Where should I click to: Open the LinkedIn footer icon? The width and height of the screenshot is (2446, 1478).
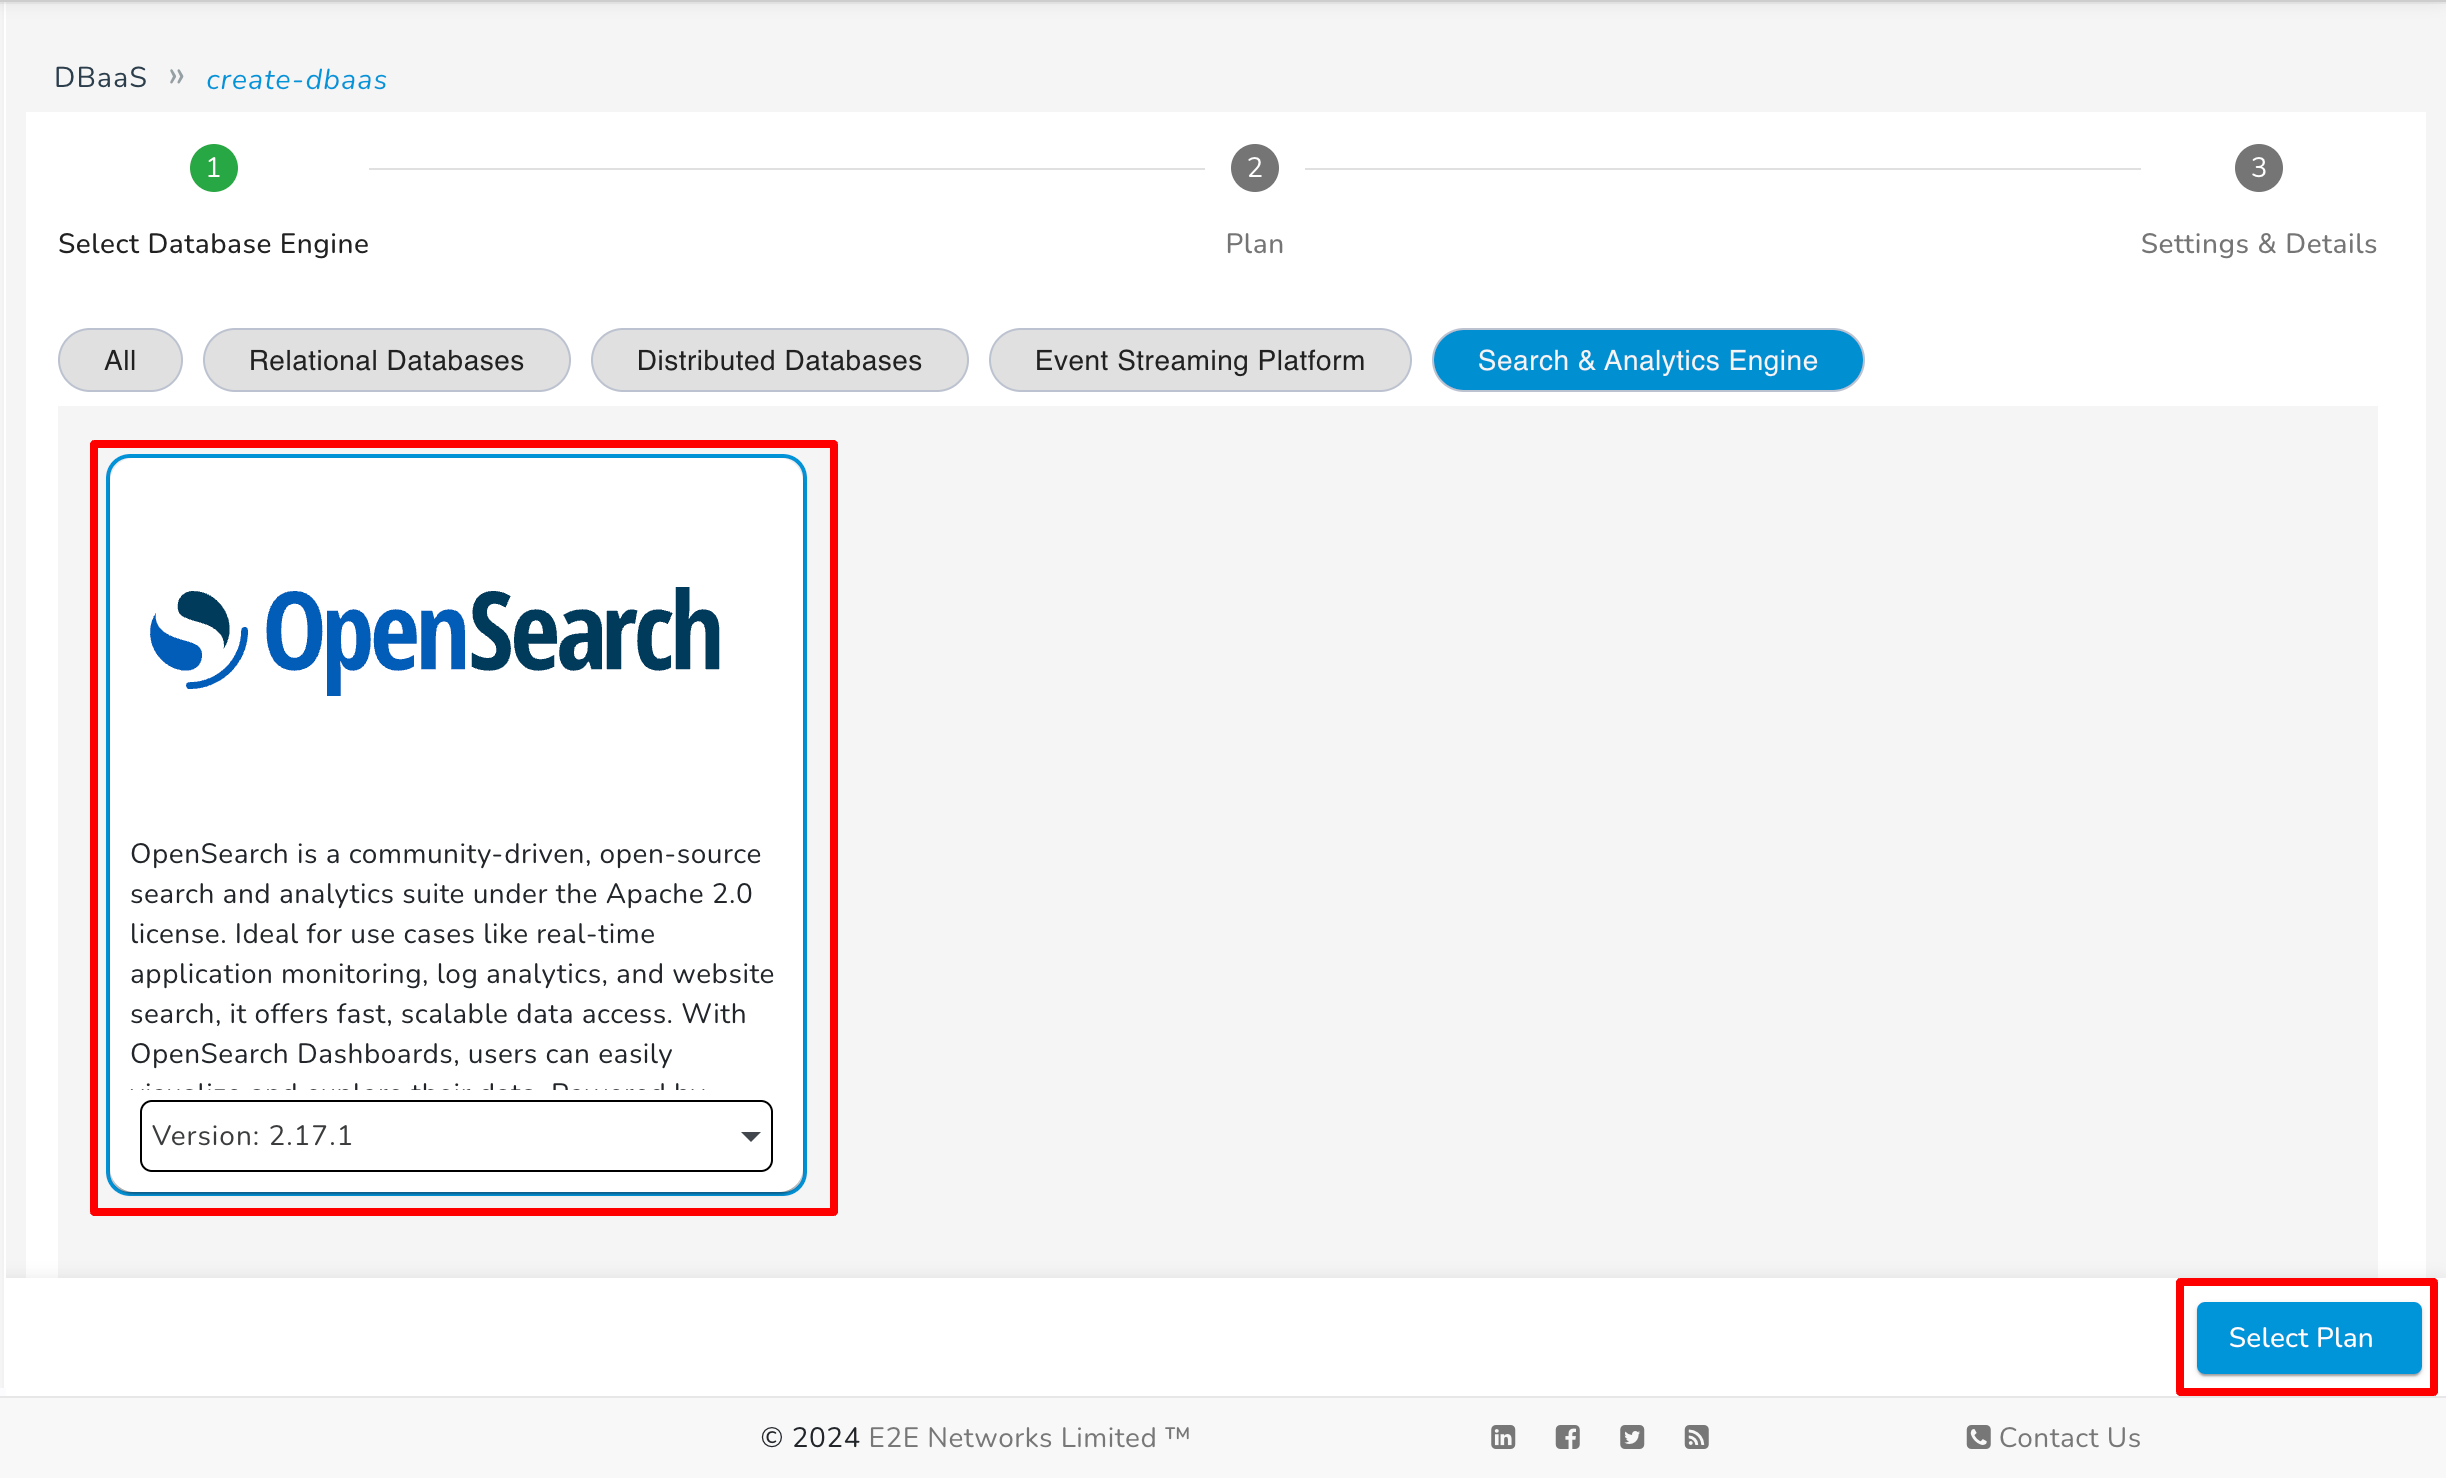1502,1437
